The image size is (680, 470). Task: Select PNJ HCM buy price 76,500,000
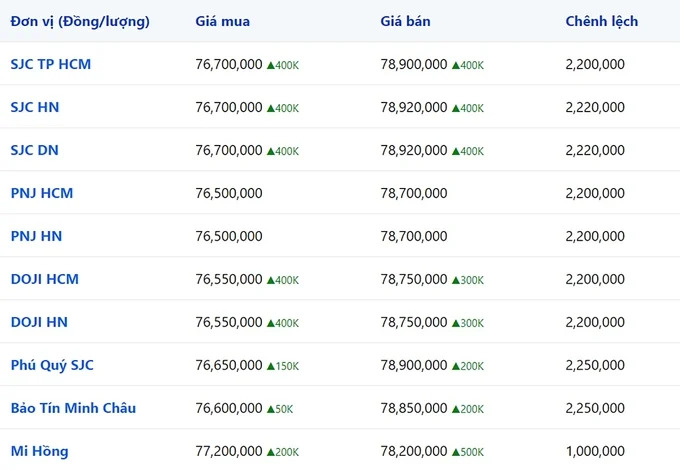pos(229,193)
